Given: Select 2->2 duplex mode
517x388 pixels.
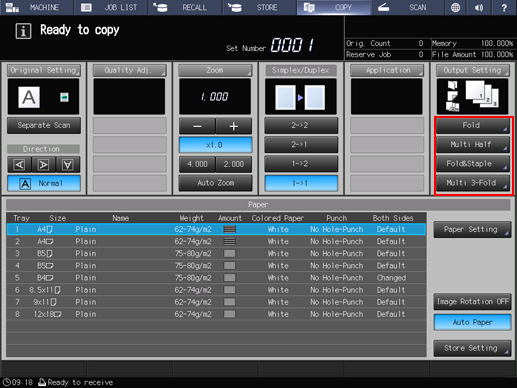Looking at the screenshot, I should pos(301,126).
